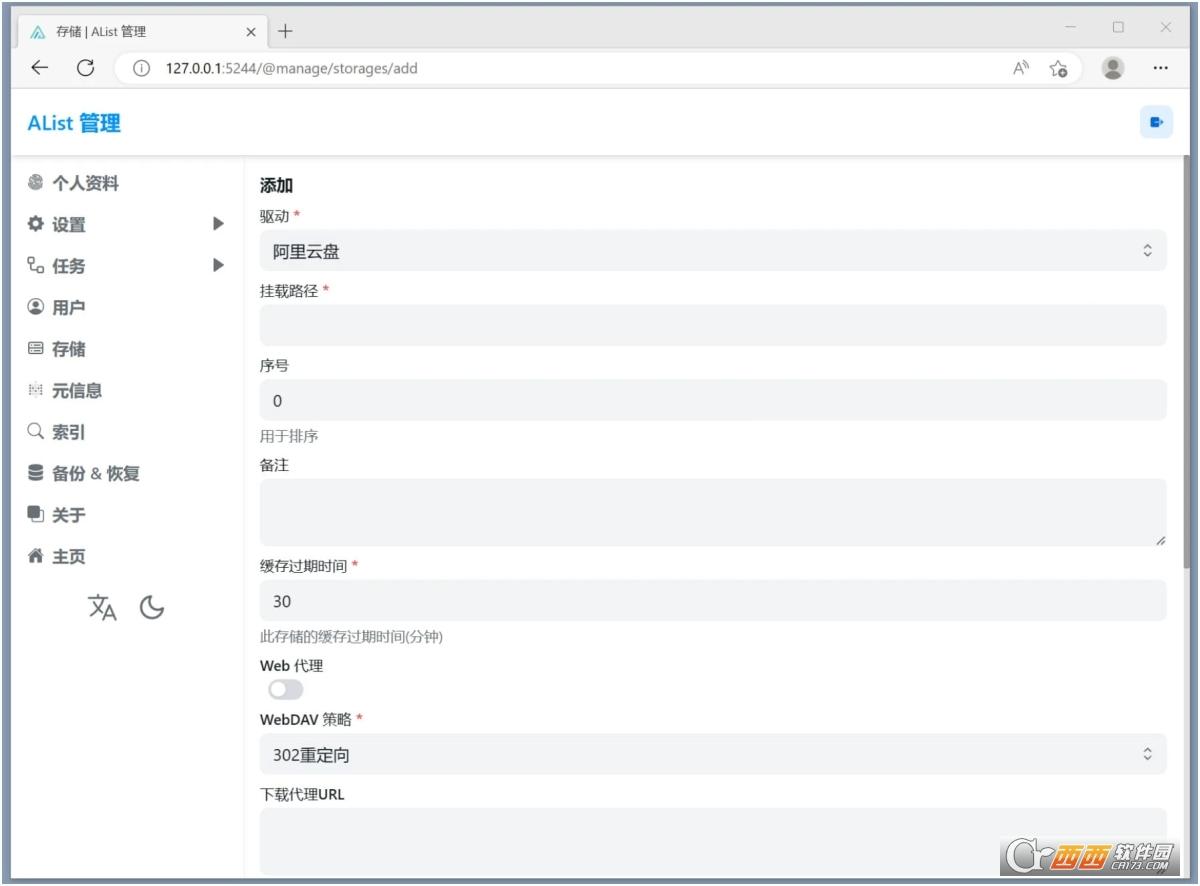
Task: Click the 关于 about icon
Action: (x=36, y=514)
